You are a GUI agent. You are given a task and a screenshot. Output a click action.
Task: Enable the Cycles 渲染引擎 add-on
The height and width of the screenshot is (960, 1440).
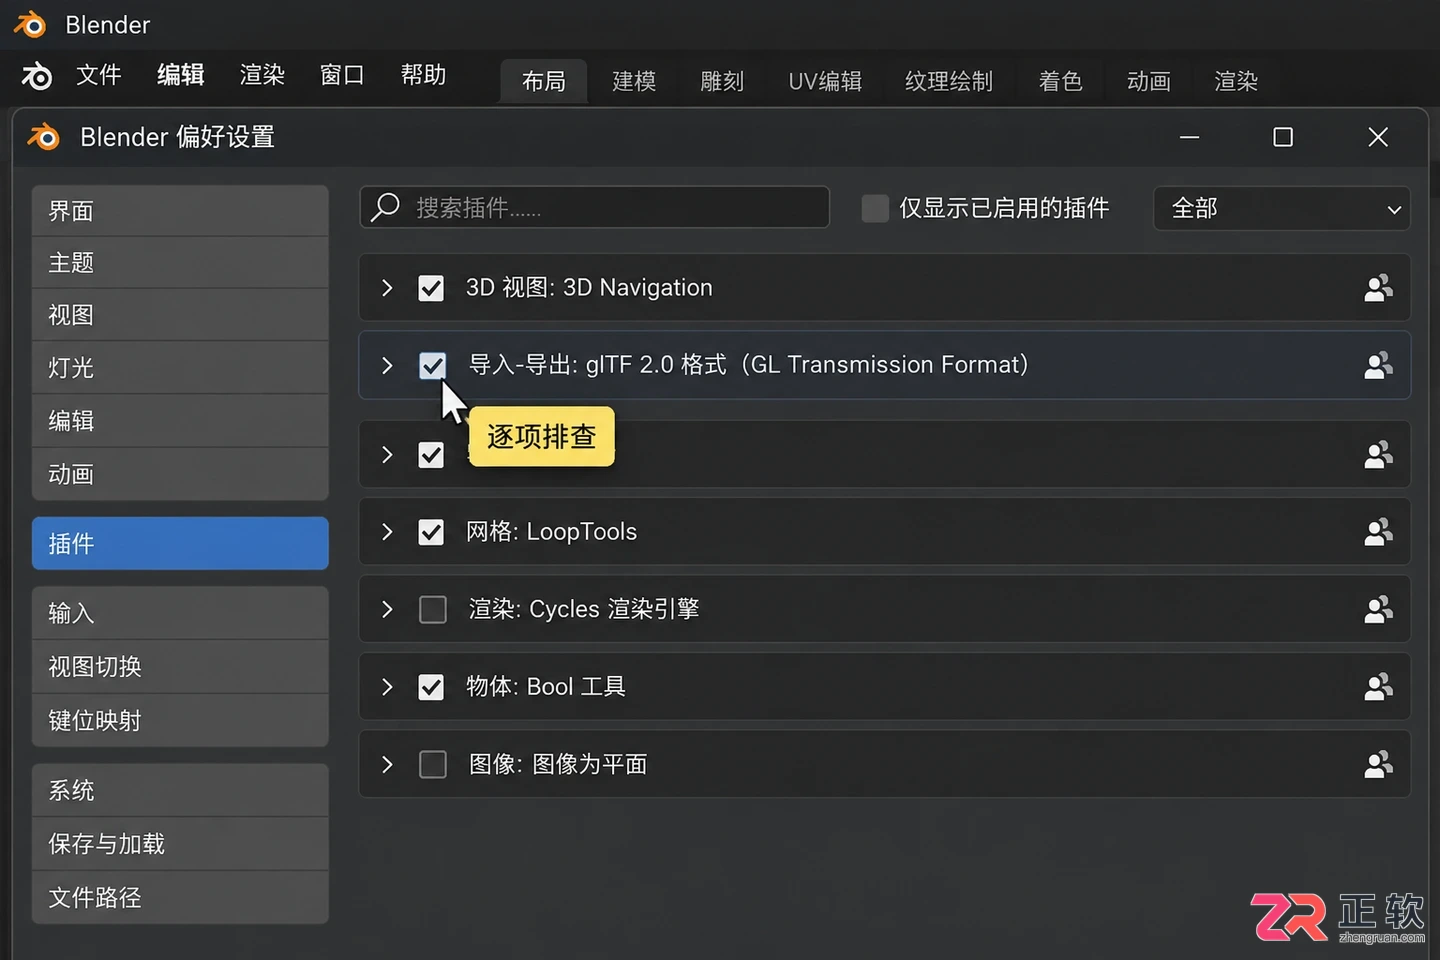coord(432,609)
